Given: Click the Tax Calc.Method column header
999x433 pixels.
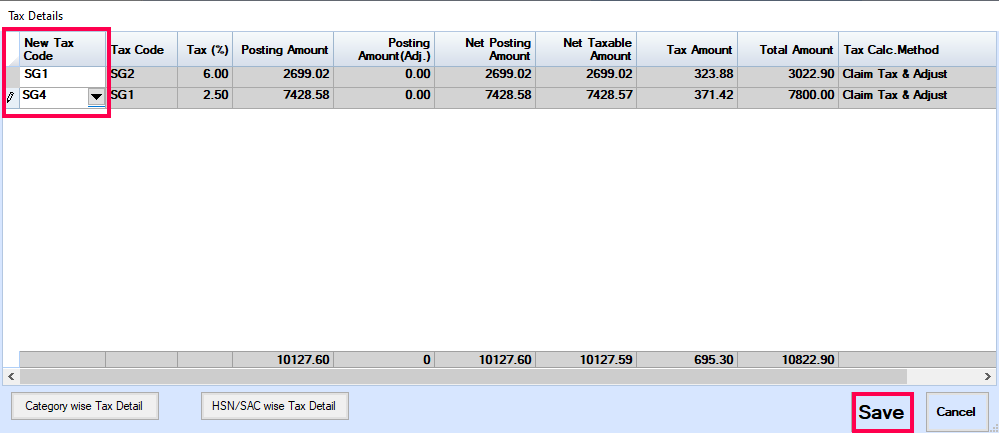Looking at the screenshot, I should [x=918, y=49].
